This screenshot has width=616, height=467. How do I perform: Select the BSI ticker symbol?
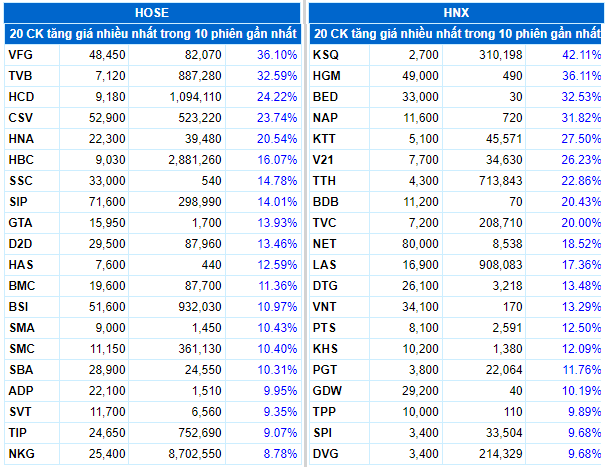[x=18, y=307]
